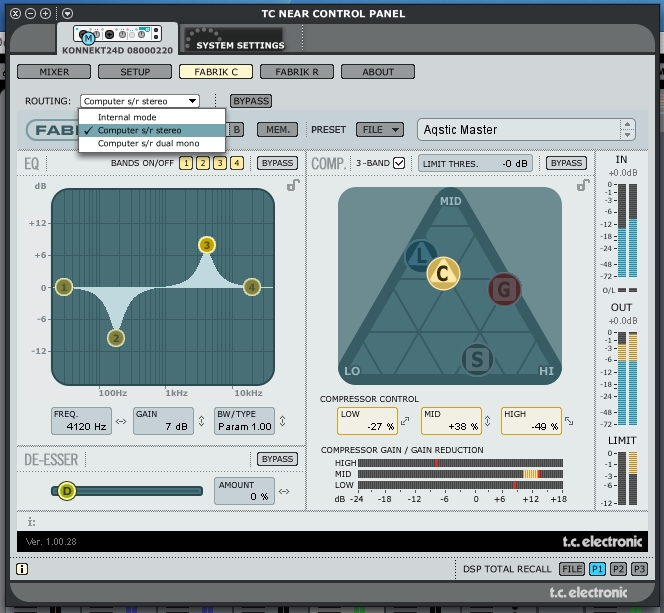Click the LIMIT THRES. value field
Screen dimensions: 664x613
point(475,163)
